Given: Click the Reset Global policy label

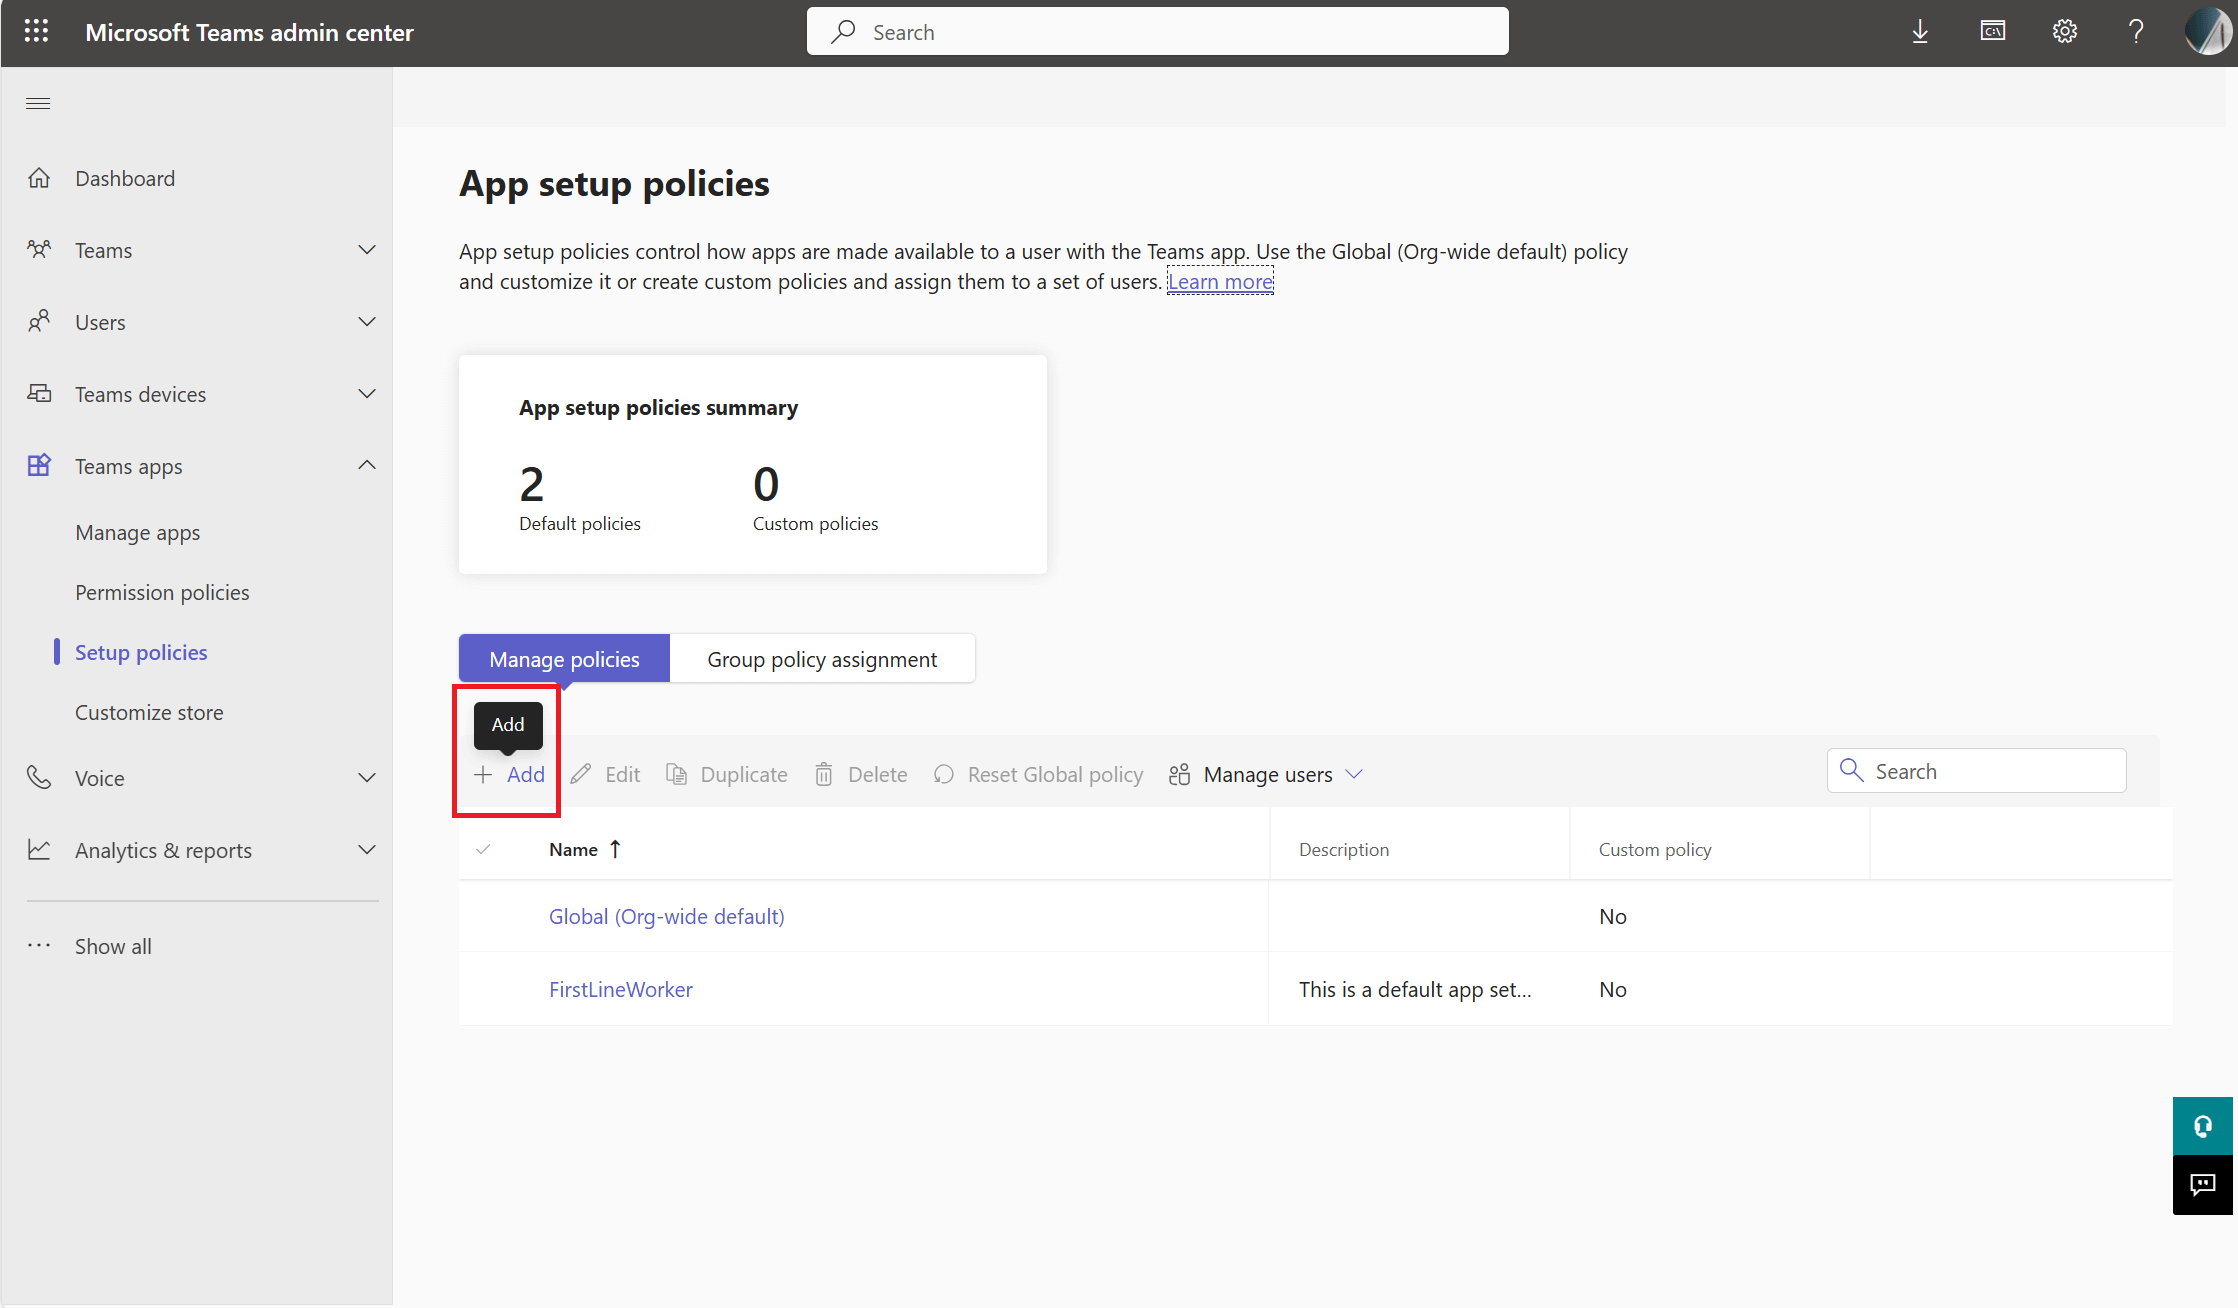Looking at the screenshot, I should pos(1055,775).
